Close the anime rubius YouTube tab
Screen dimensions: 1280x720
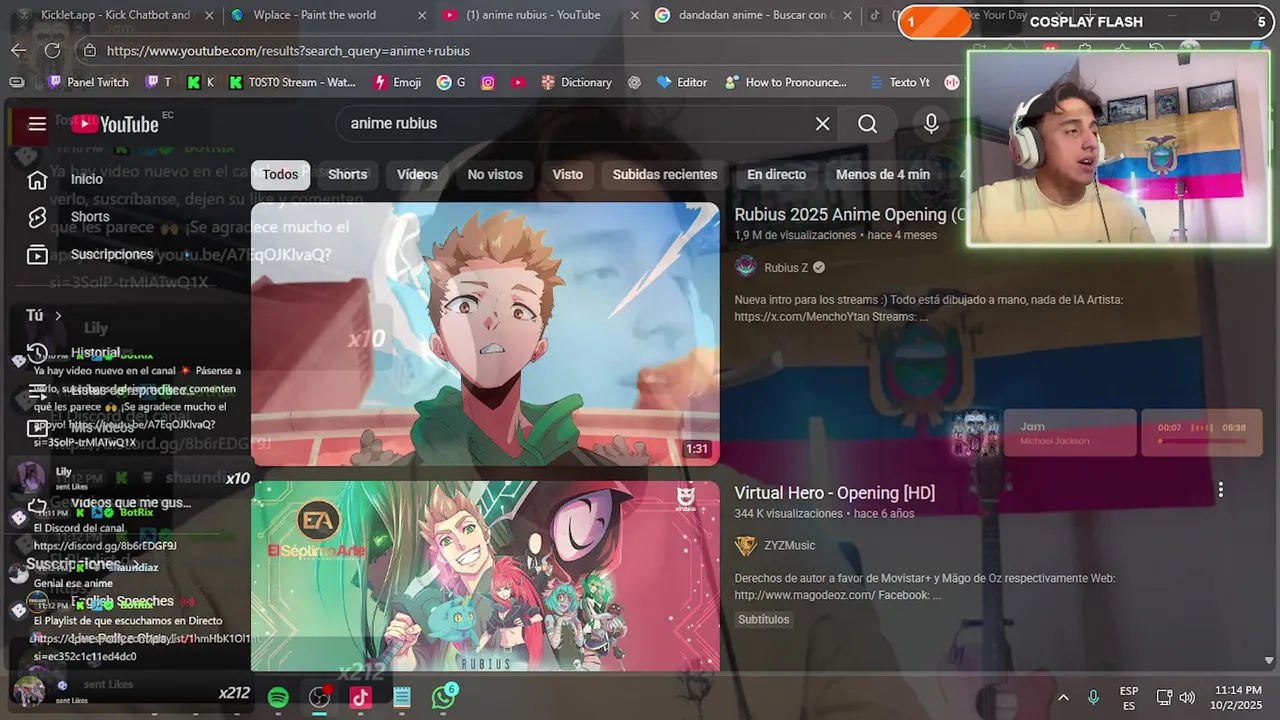pos(634,15)
